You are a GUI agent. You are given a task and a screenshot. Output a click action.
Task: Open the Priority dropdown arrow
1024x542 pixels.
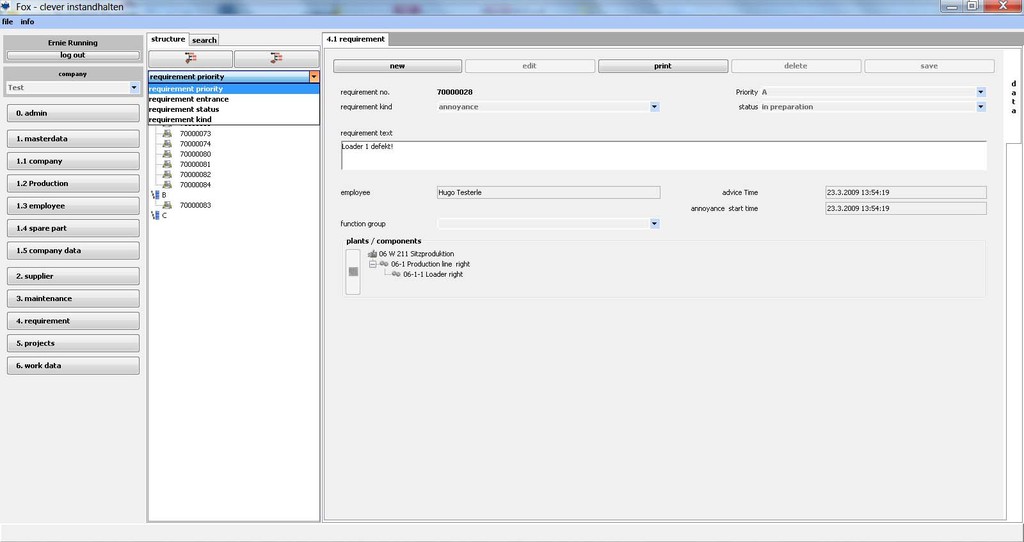click(981, 92)
